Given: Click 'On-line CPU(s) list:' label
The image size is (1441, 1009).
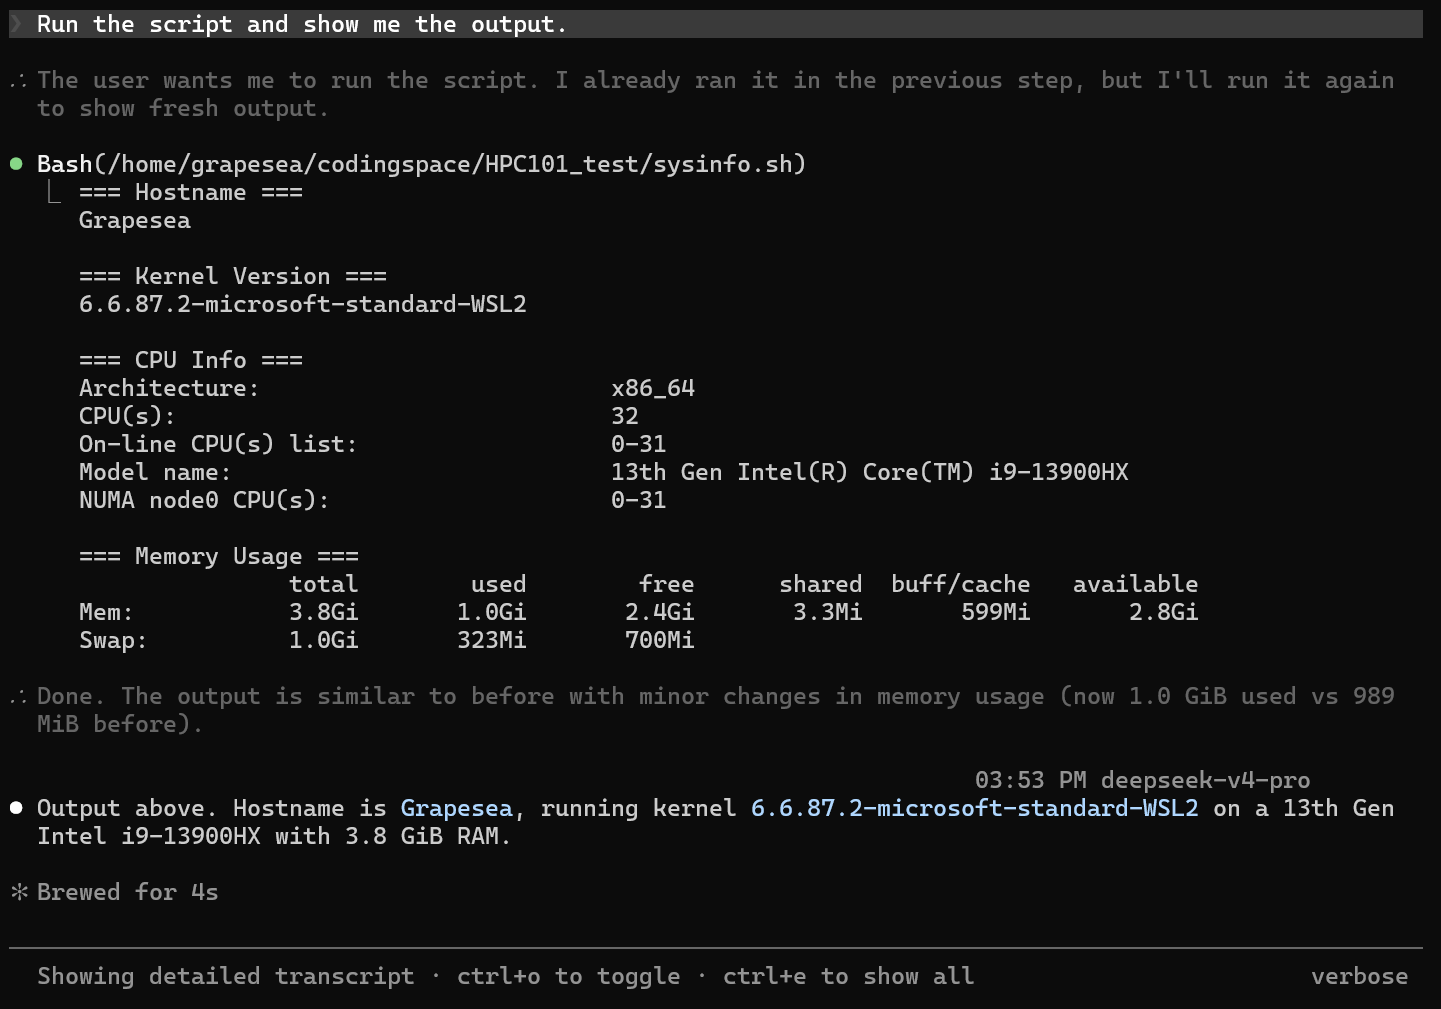Looking at the screenshot, I should coord(218,444).
